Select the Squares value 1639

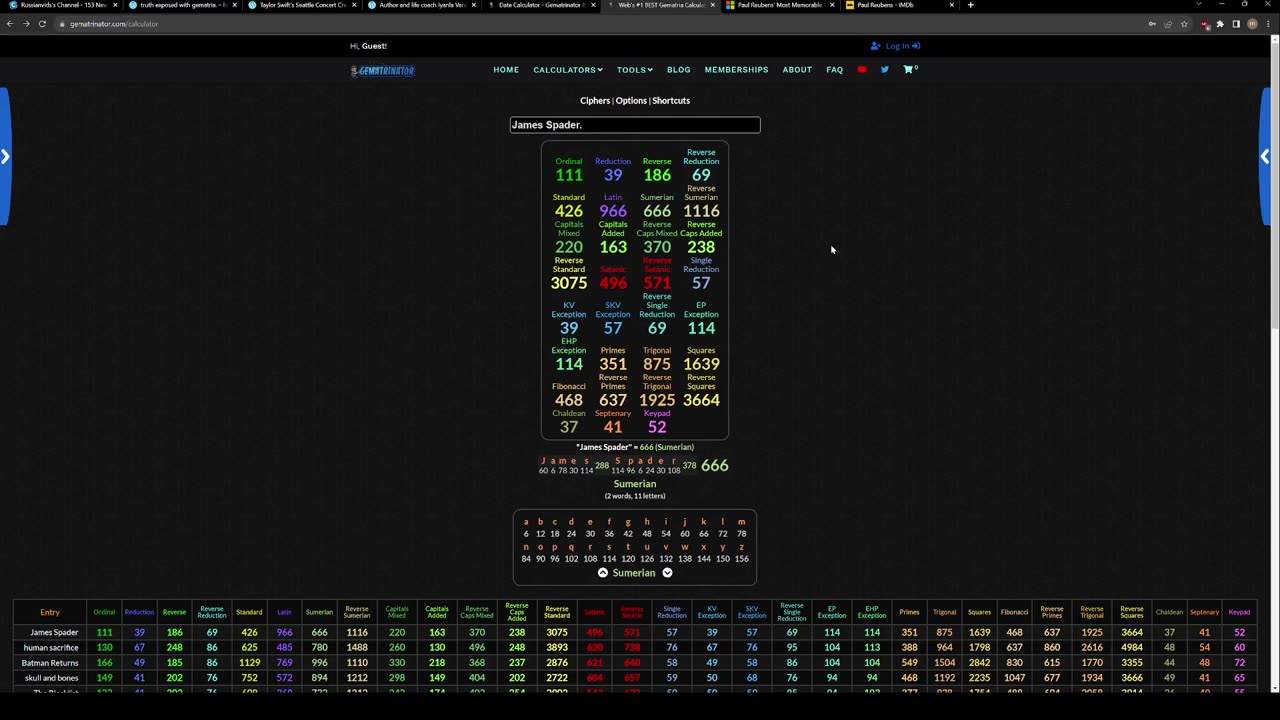(x=701, y=364)
